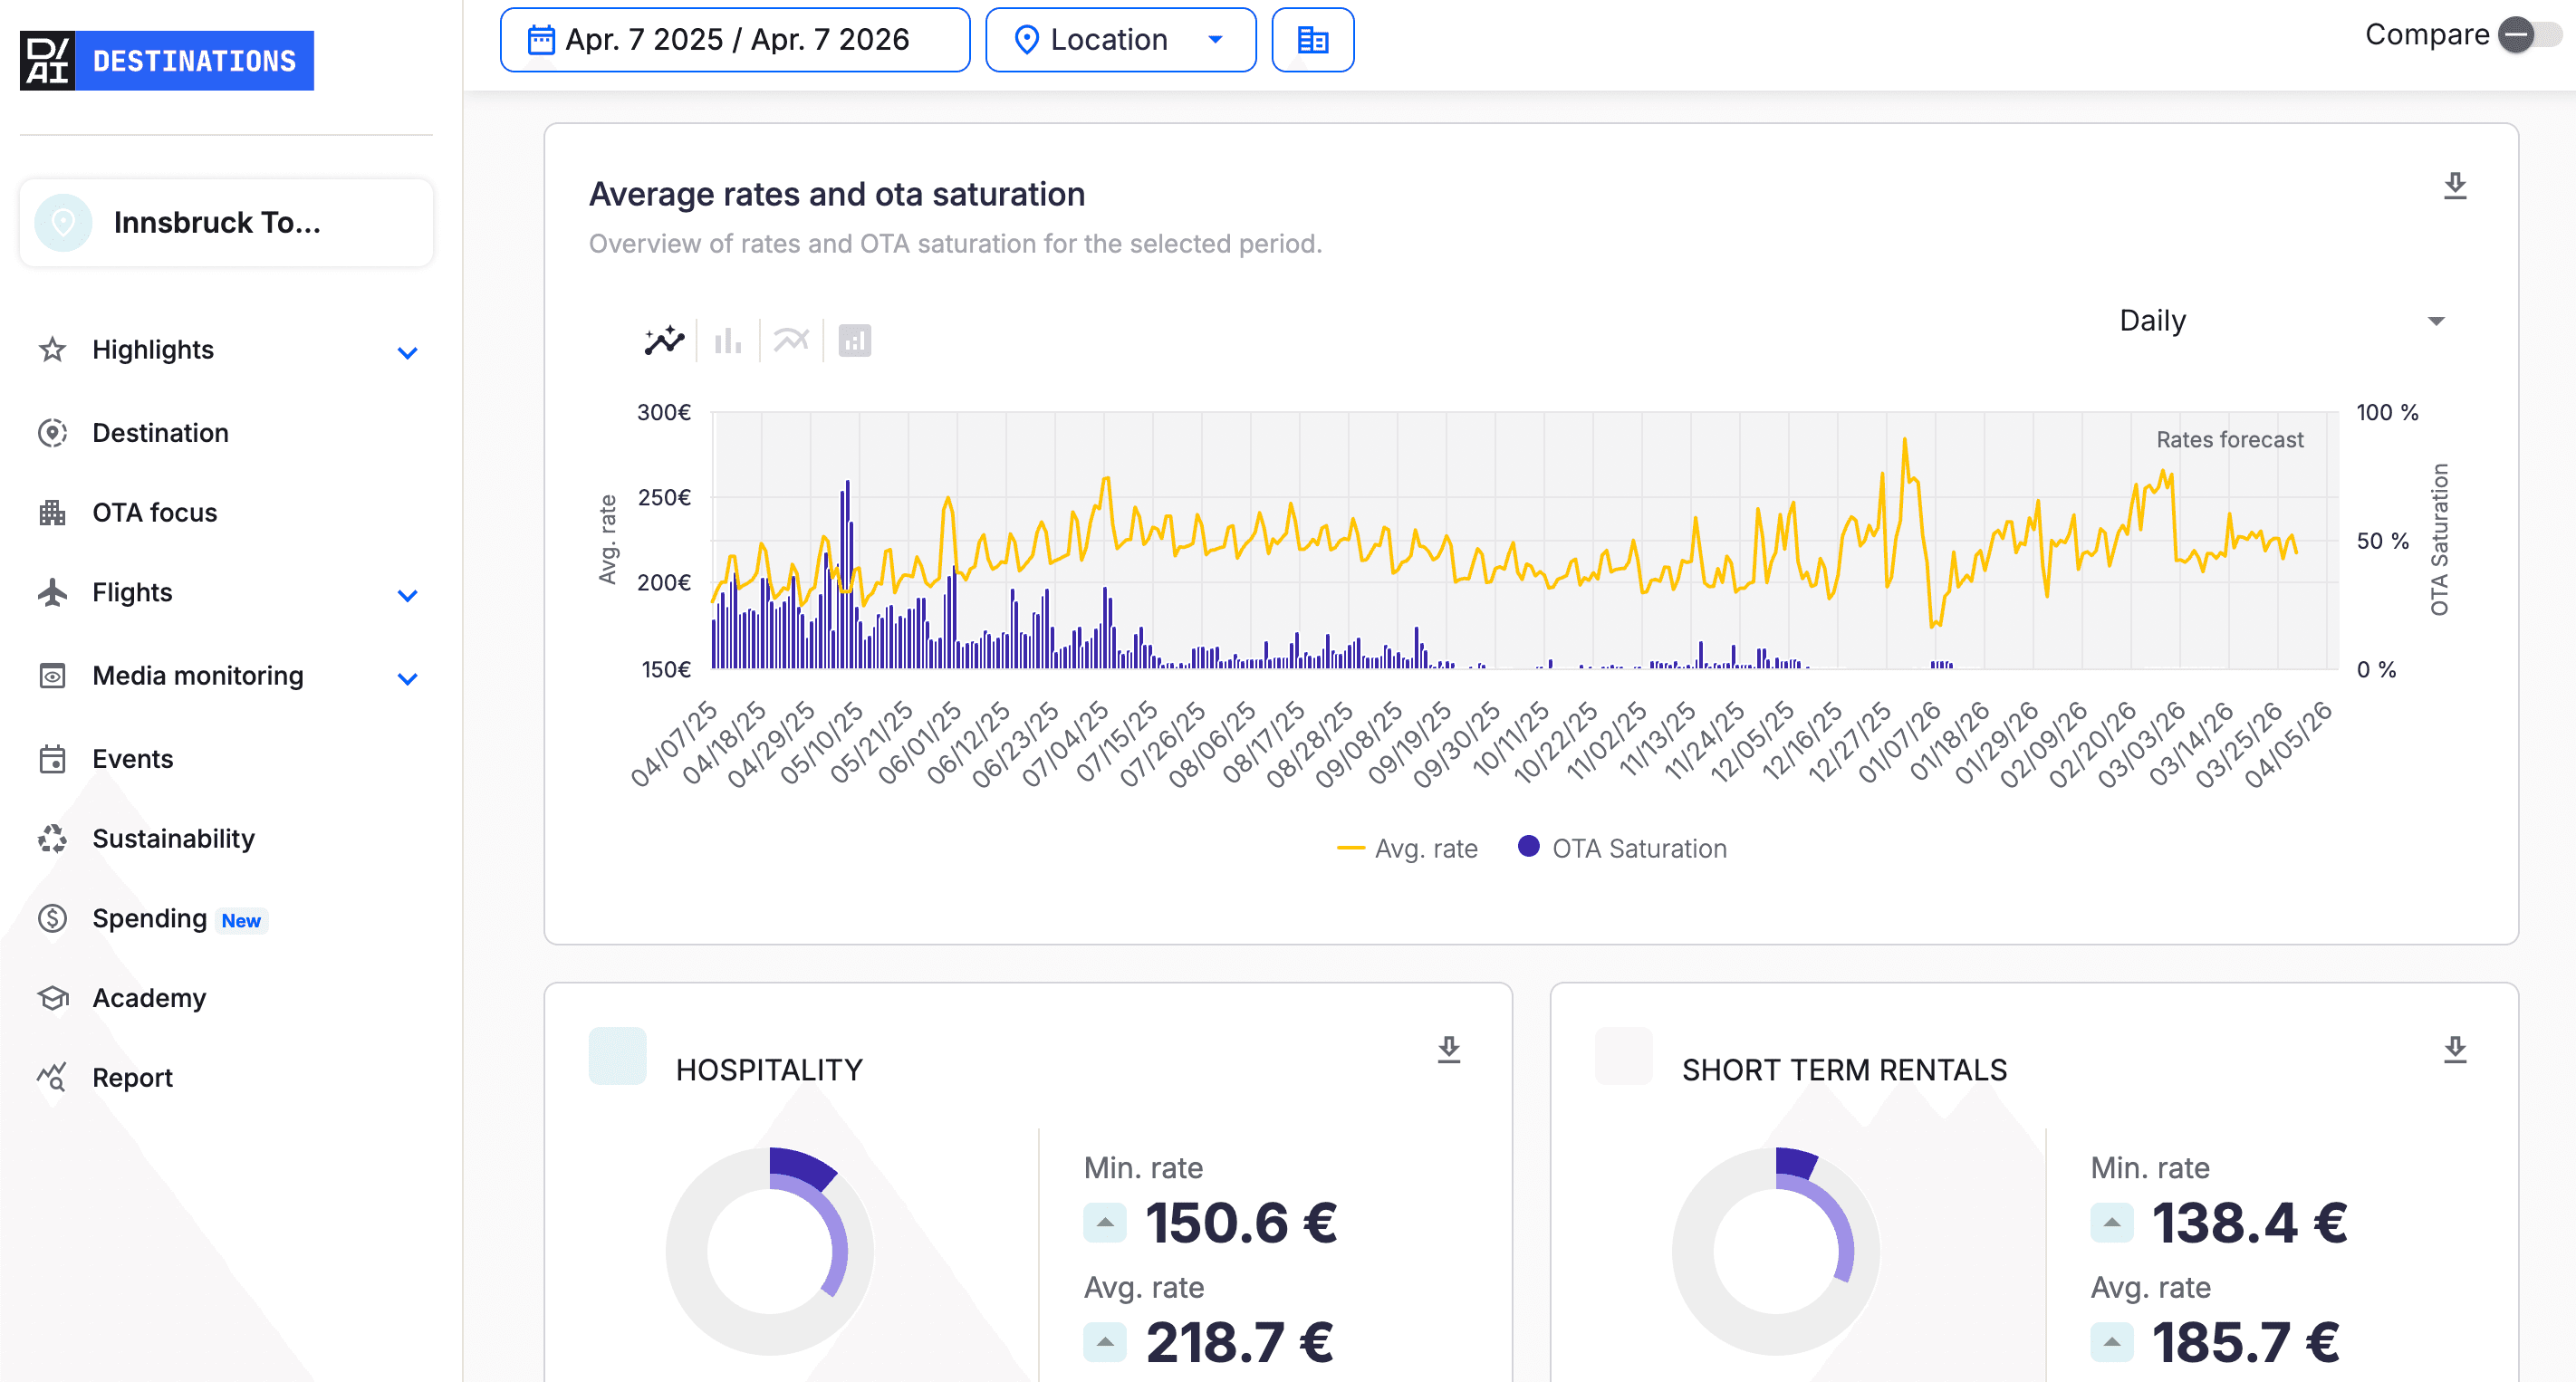Viewport: 2576px width, 1382px height.
Task: Click the Innsbruck destination pin avatar
Action: pos(63,222)
